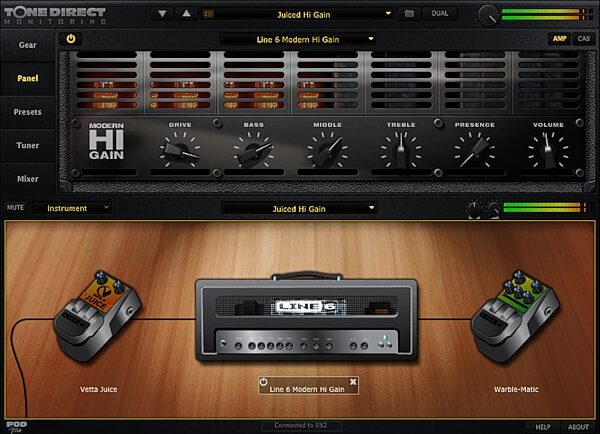This screenshot has height=434, width=600.
Task: Click the MIDDLE knob
Action: click(327, 151)
